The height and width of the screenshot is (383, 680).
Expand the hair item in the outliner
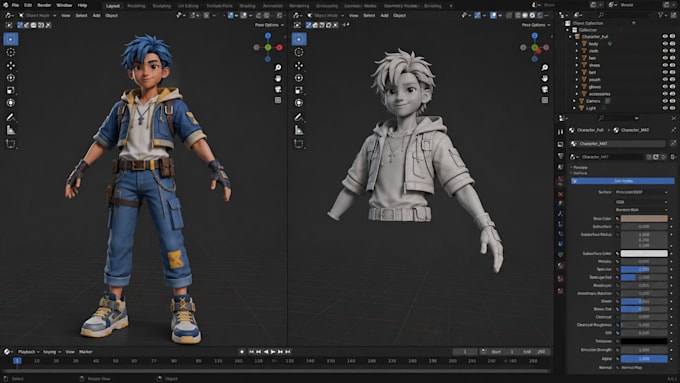click(x=577, y=58)
